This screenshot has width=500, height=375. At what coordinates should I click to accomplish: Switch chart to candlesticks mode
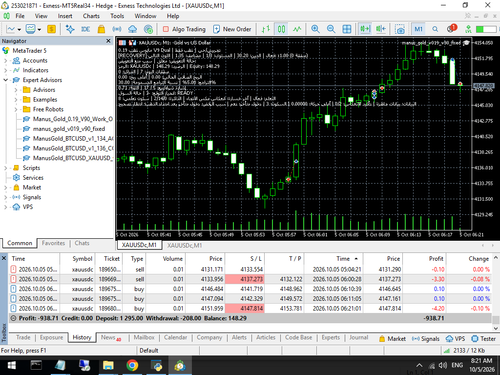coord(281,29)
